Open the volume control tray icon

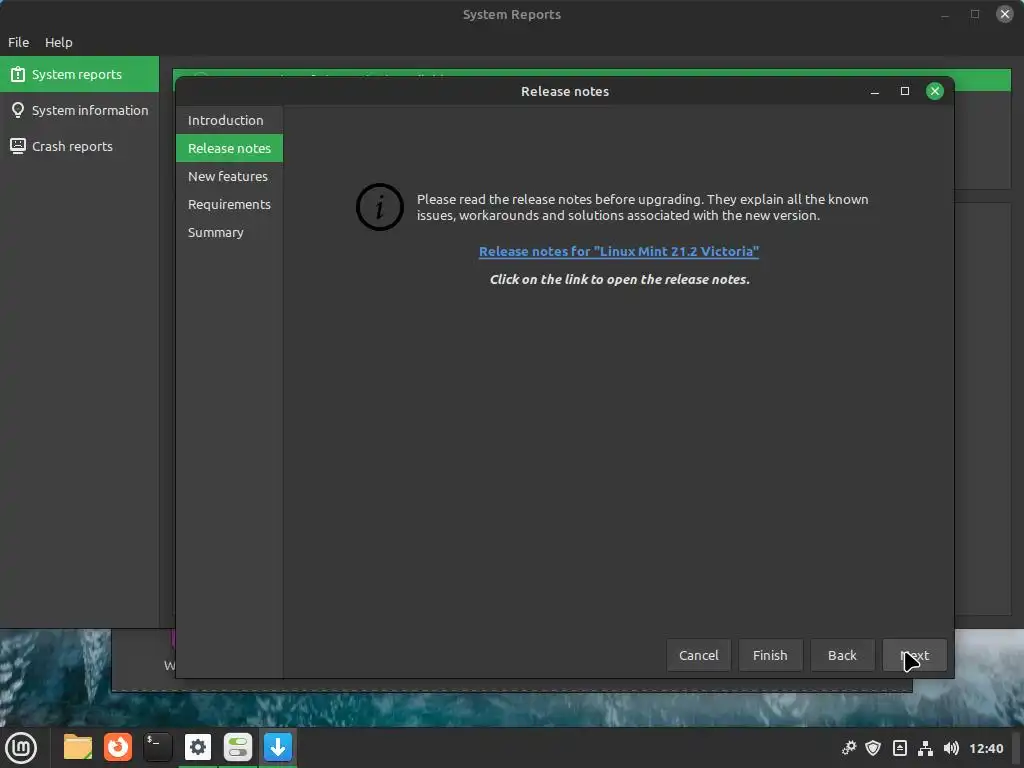click(952, 748)
